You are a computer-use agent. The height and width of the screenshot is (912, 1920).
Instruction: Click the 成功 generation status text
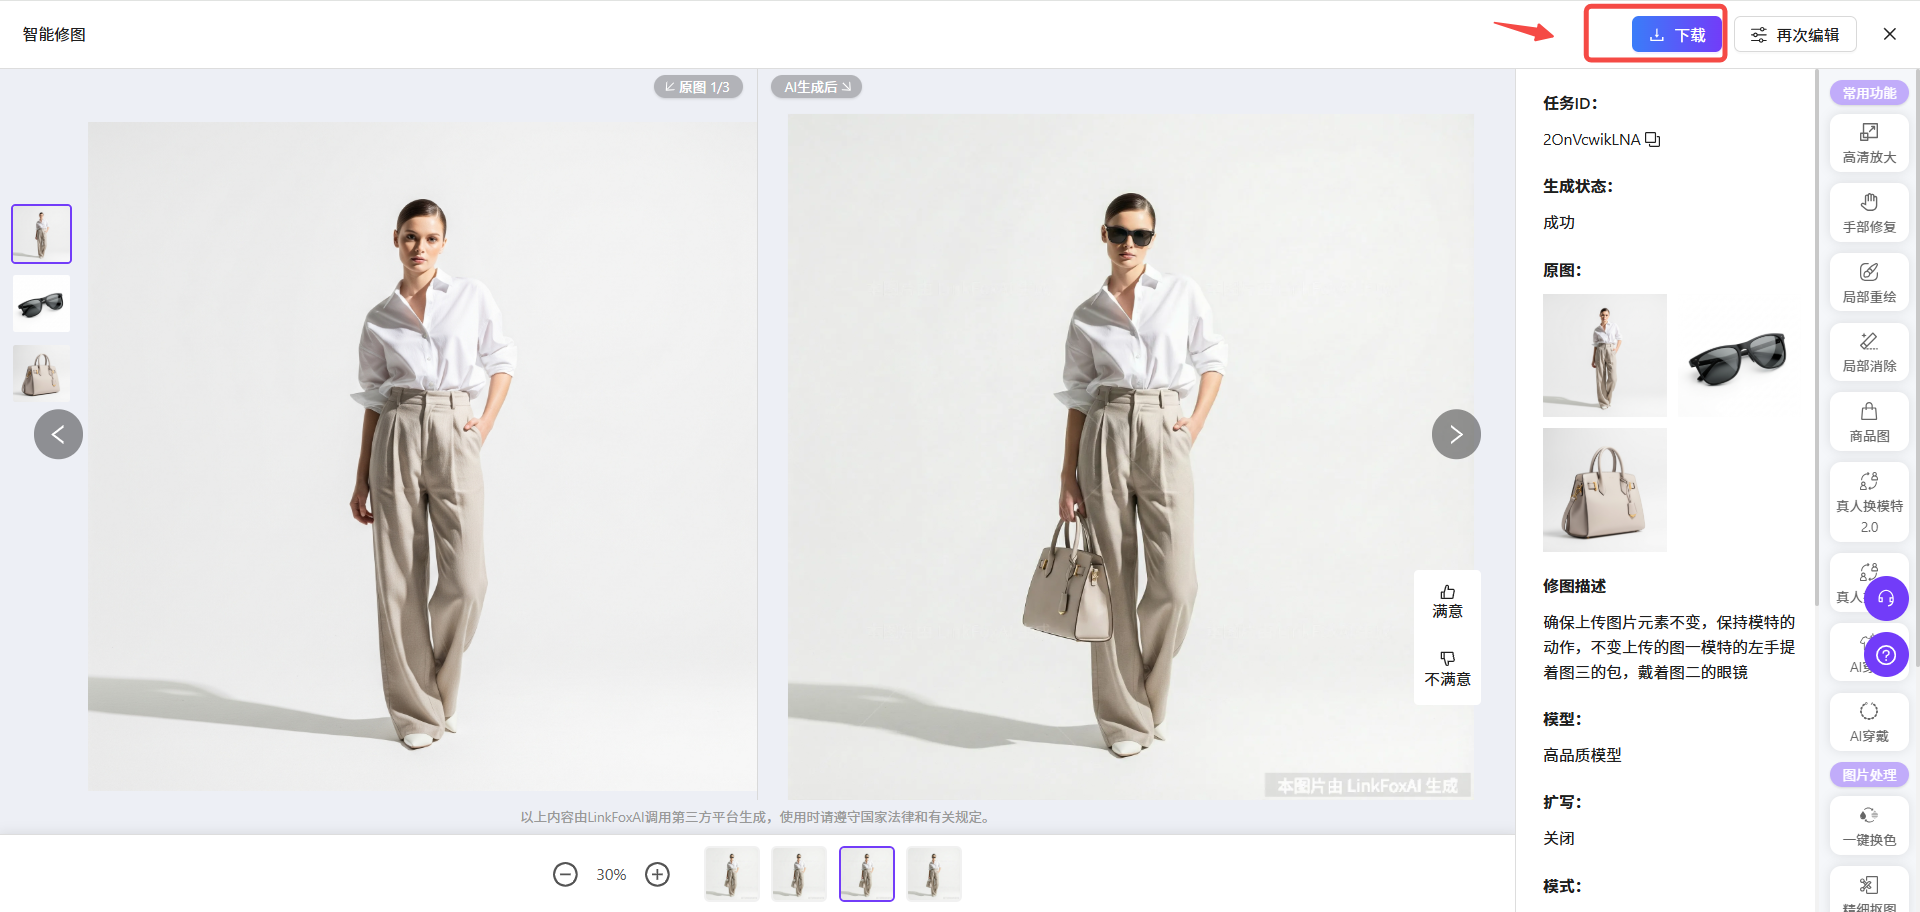[1559, 223]
